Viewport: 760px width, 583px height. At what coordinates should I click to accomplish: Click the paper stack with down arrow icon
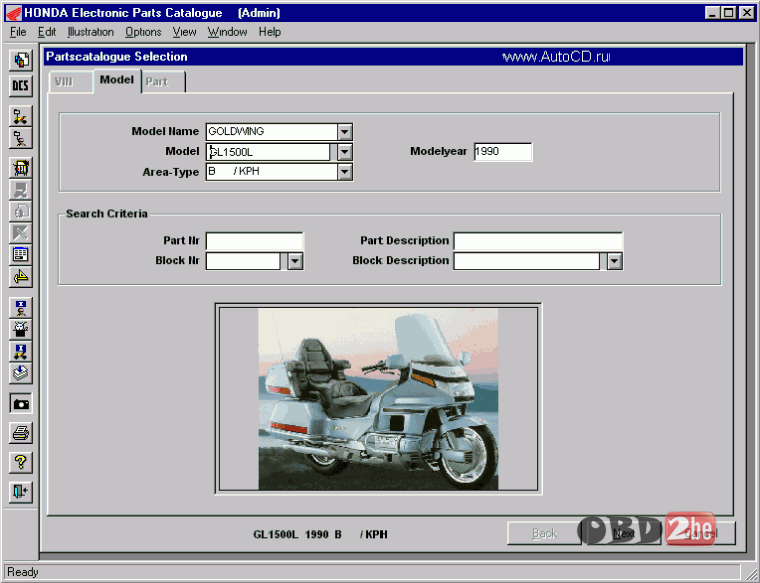click(20, 373)
